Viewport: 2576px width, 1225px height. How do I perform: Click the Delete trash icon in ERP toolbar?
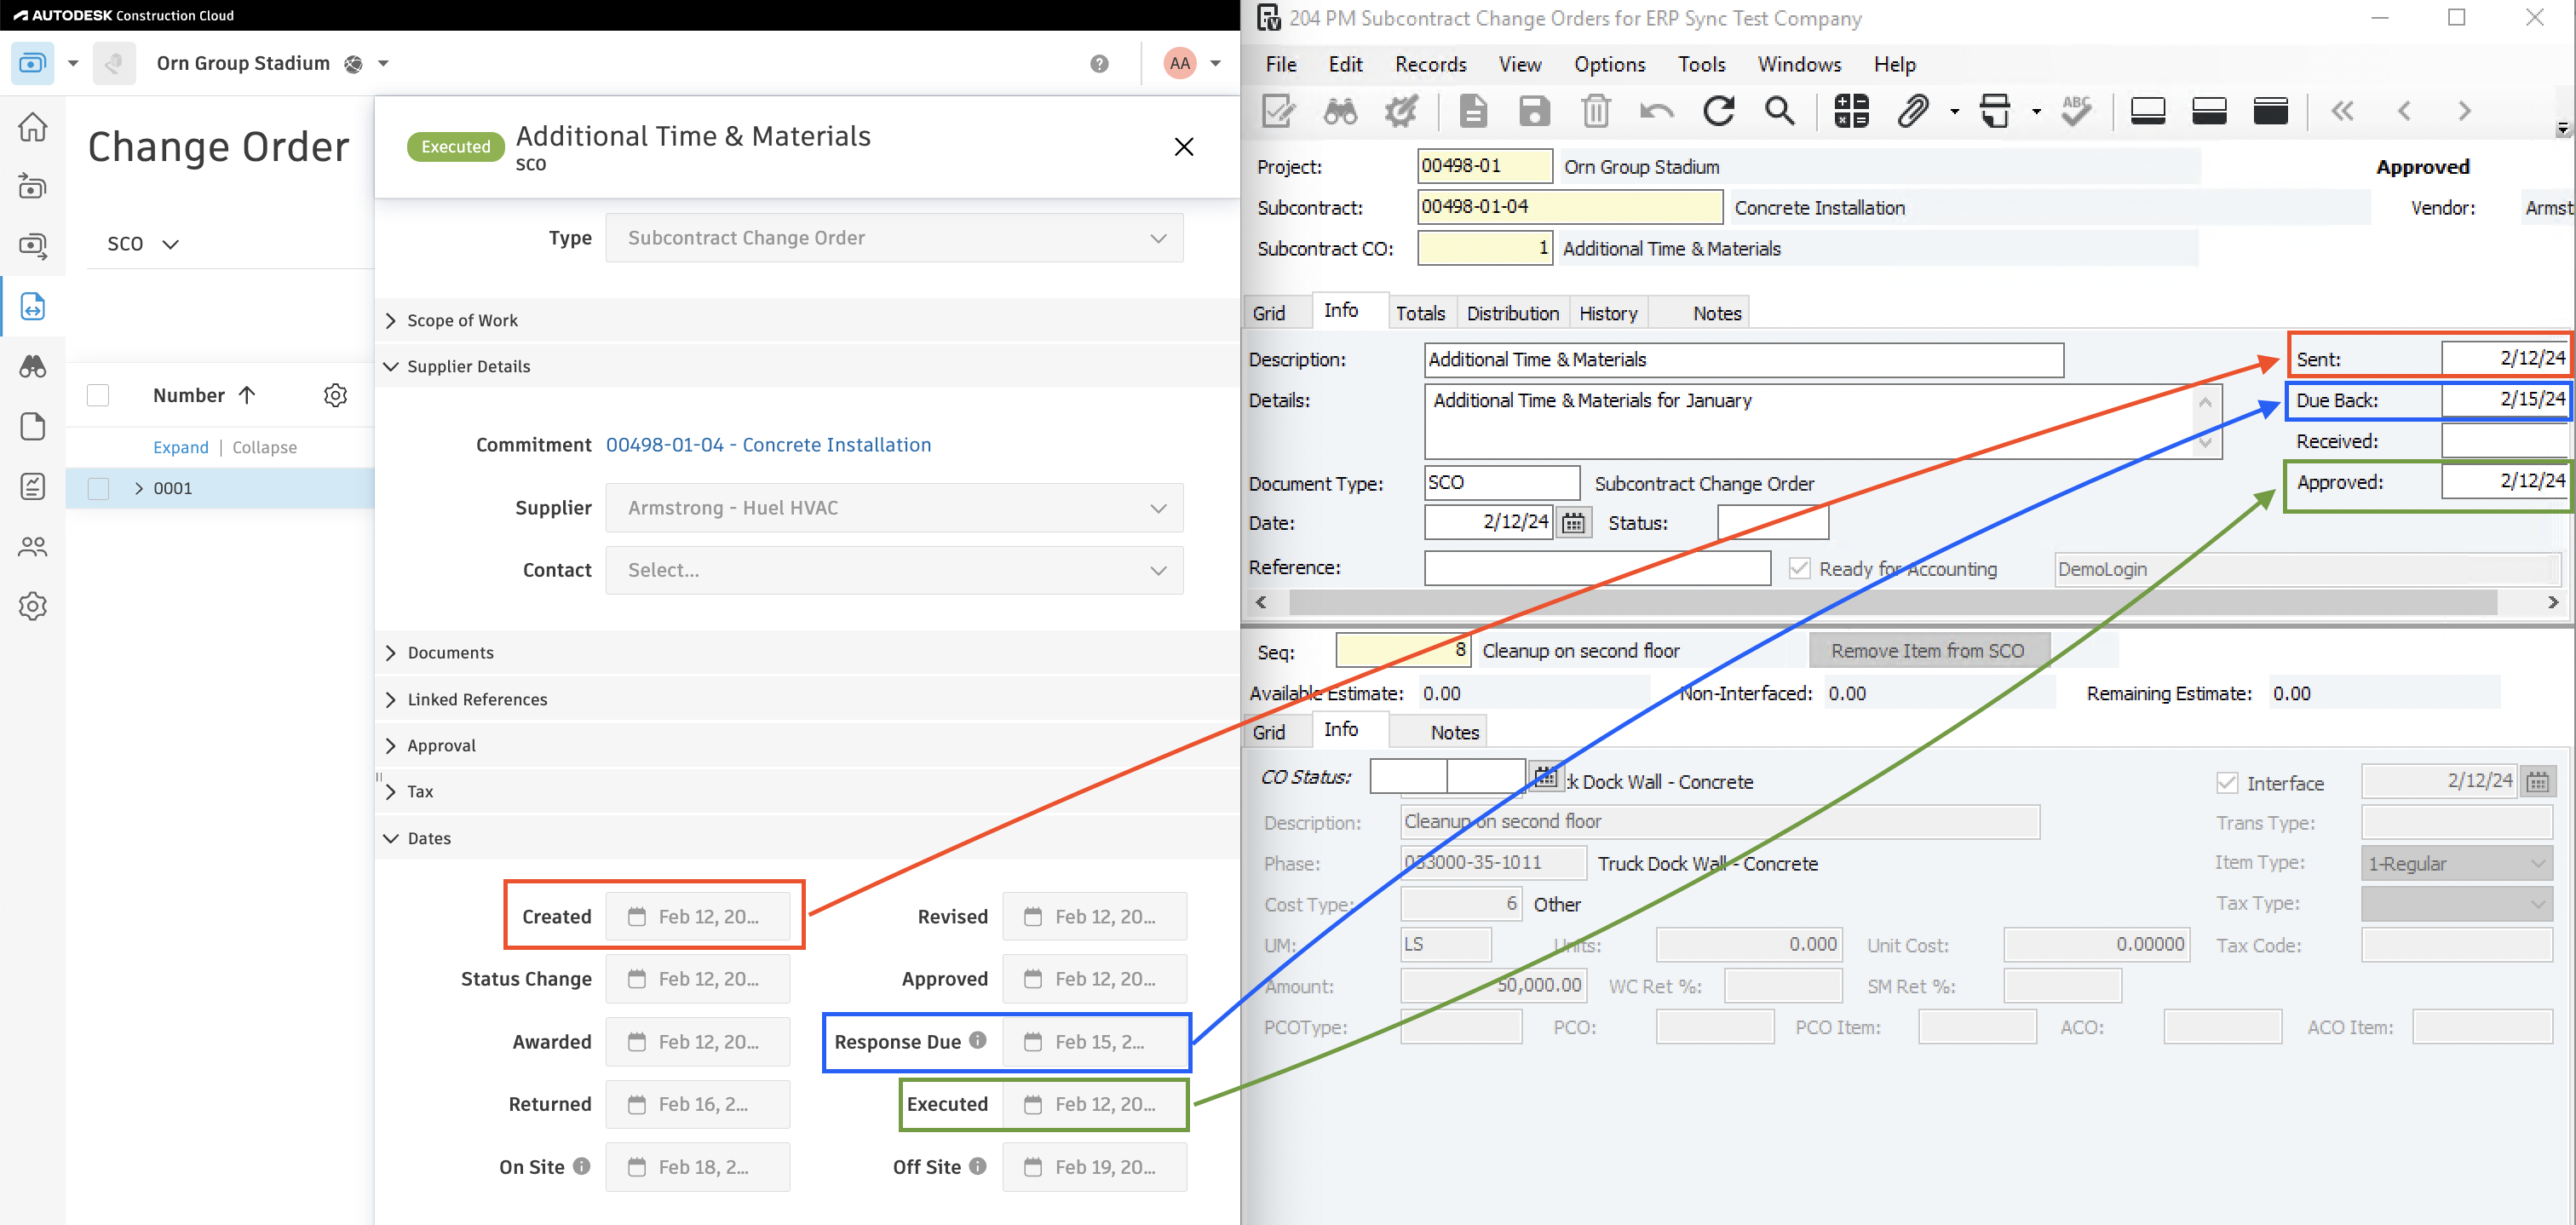pos(1596,111)
